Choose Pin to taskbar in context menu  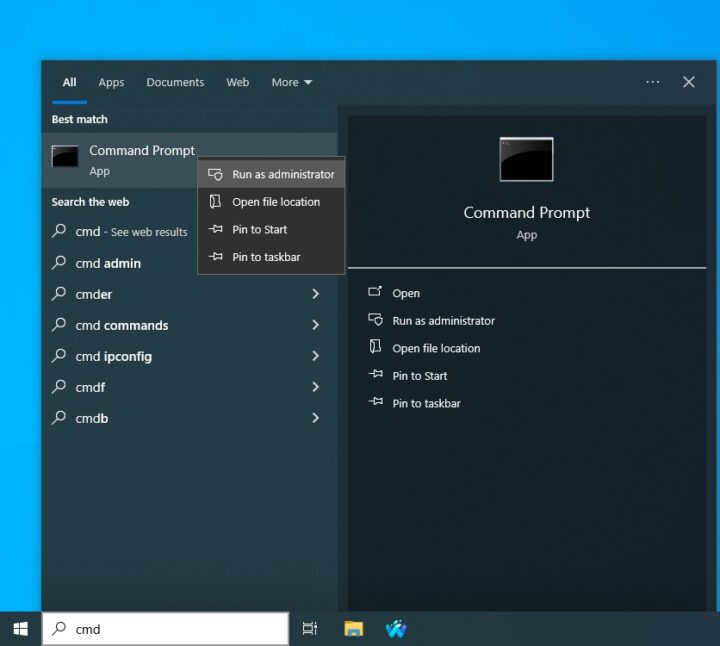[x=266, y=257]
